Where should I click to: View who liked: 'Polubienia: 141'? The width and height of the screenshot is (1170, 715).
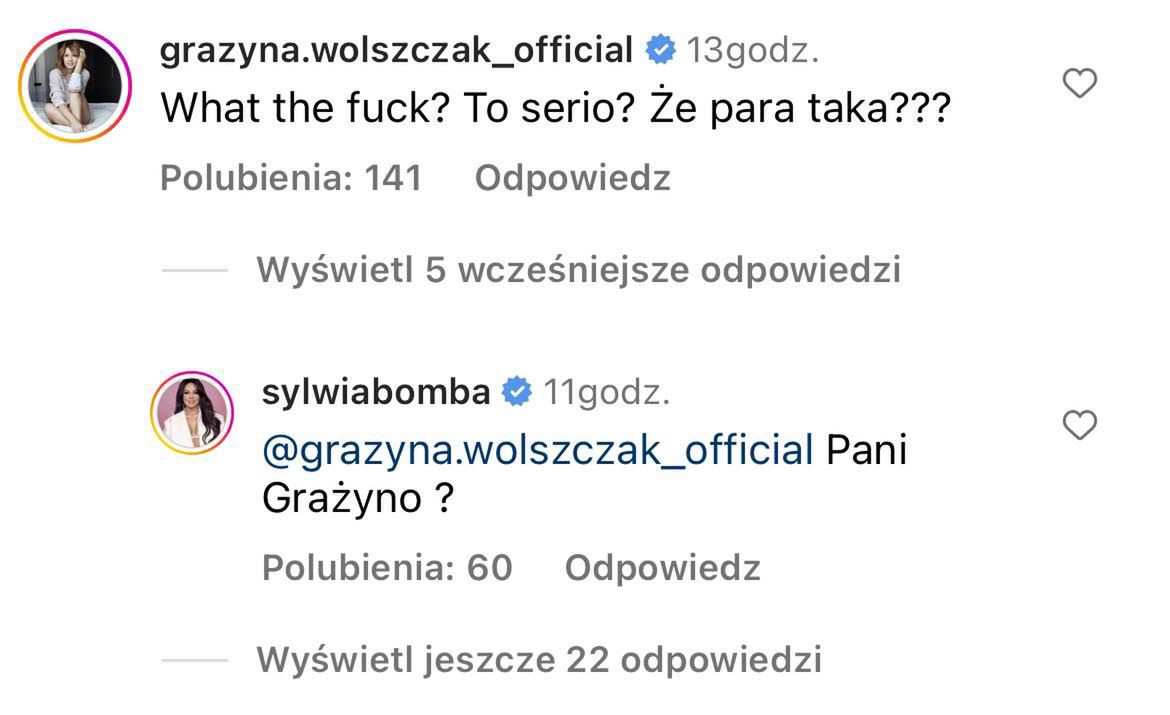(291, 179)
